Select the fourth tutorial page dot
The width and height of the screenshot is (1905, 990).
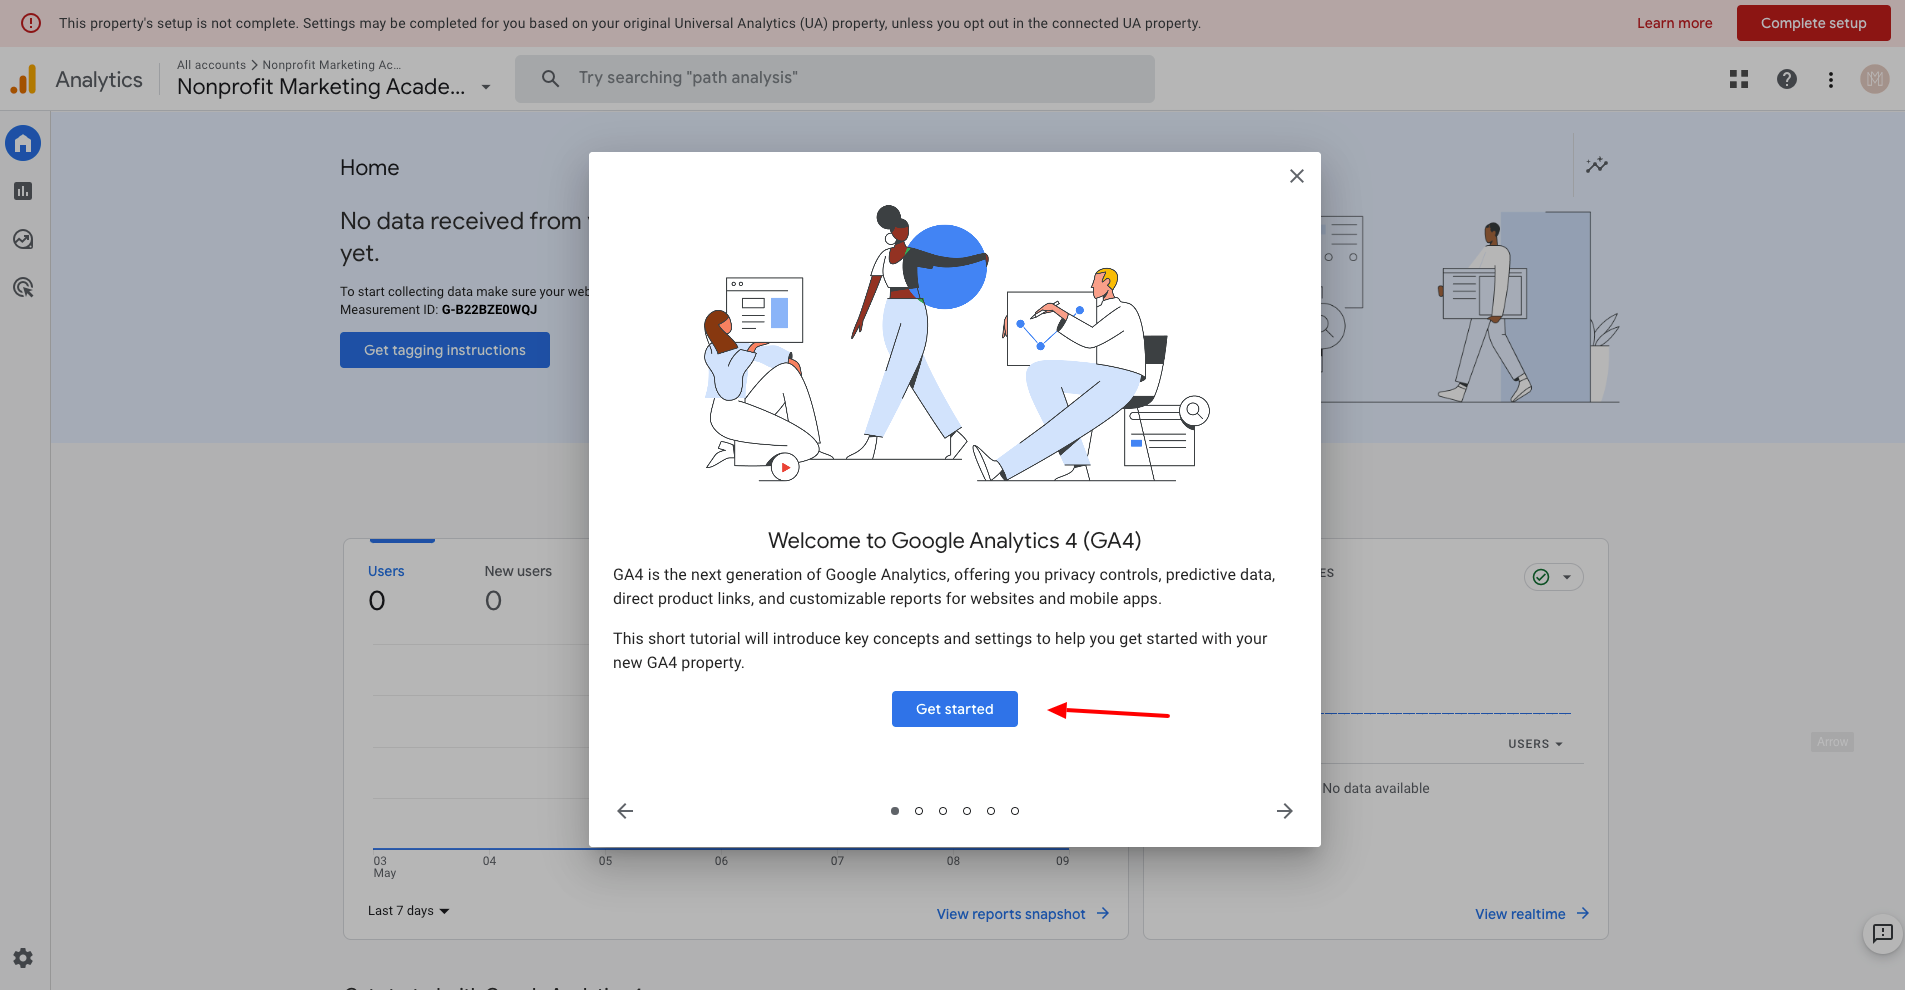point(967,811)
